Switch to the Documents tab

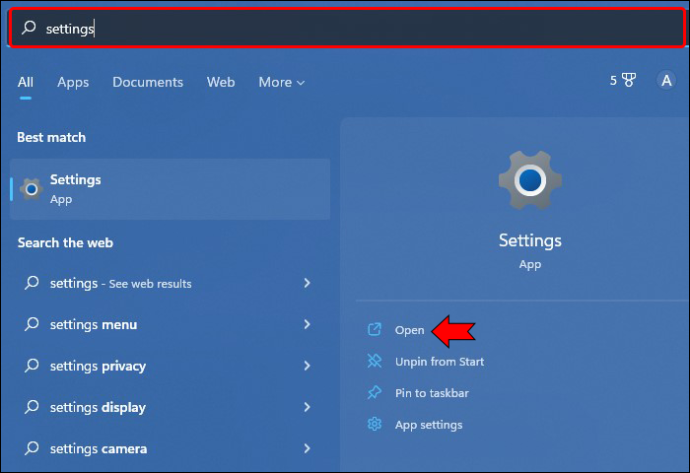coord(148,82)
